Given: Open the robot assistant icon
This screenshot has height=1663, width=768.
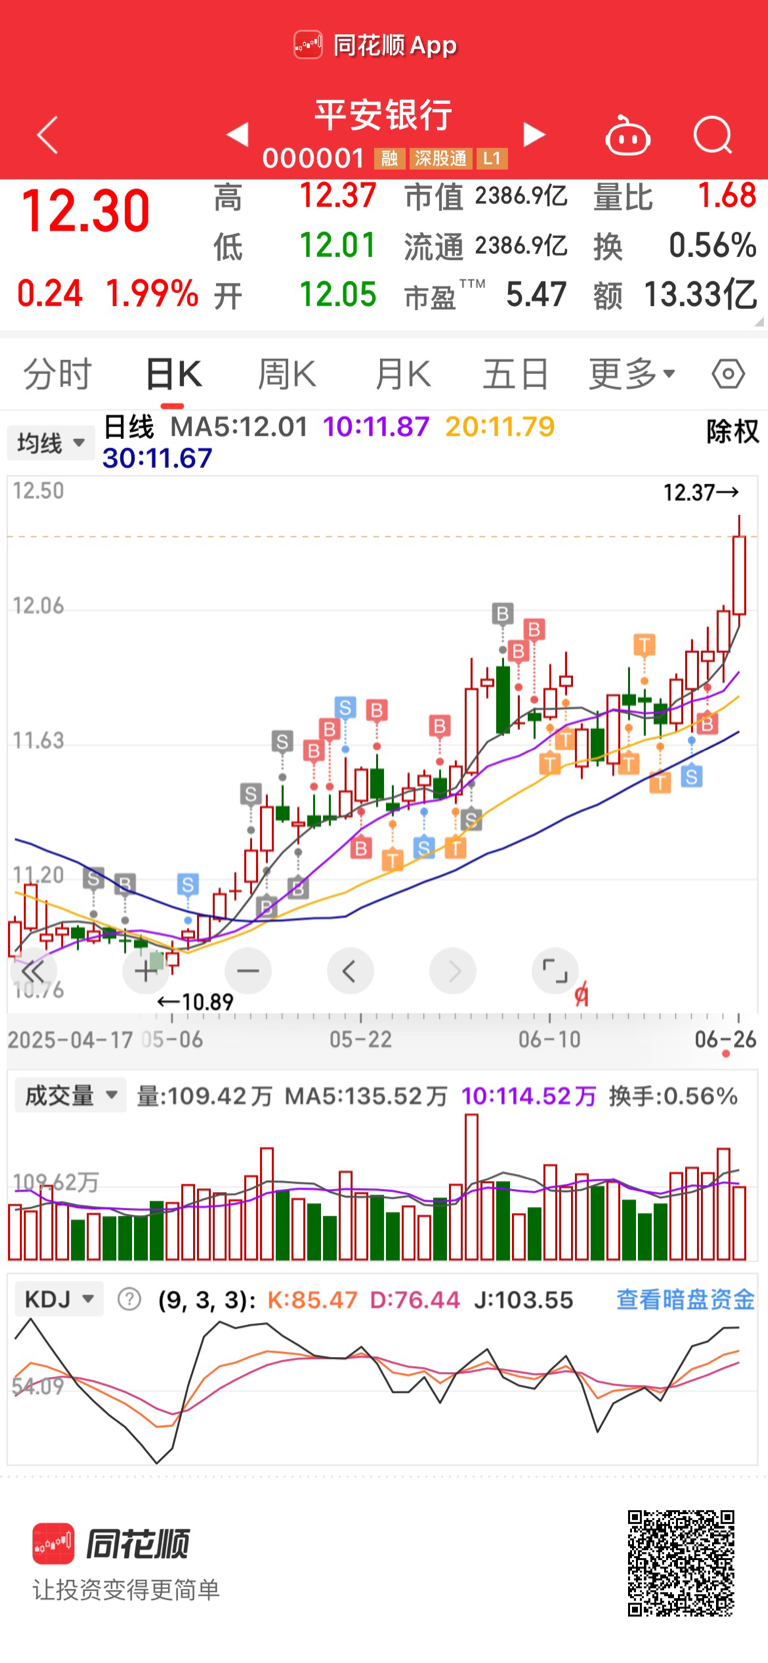Looking at the screenshot, I should point(628,135).
